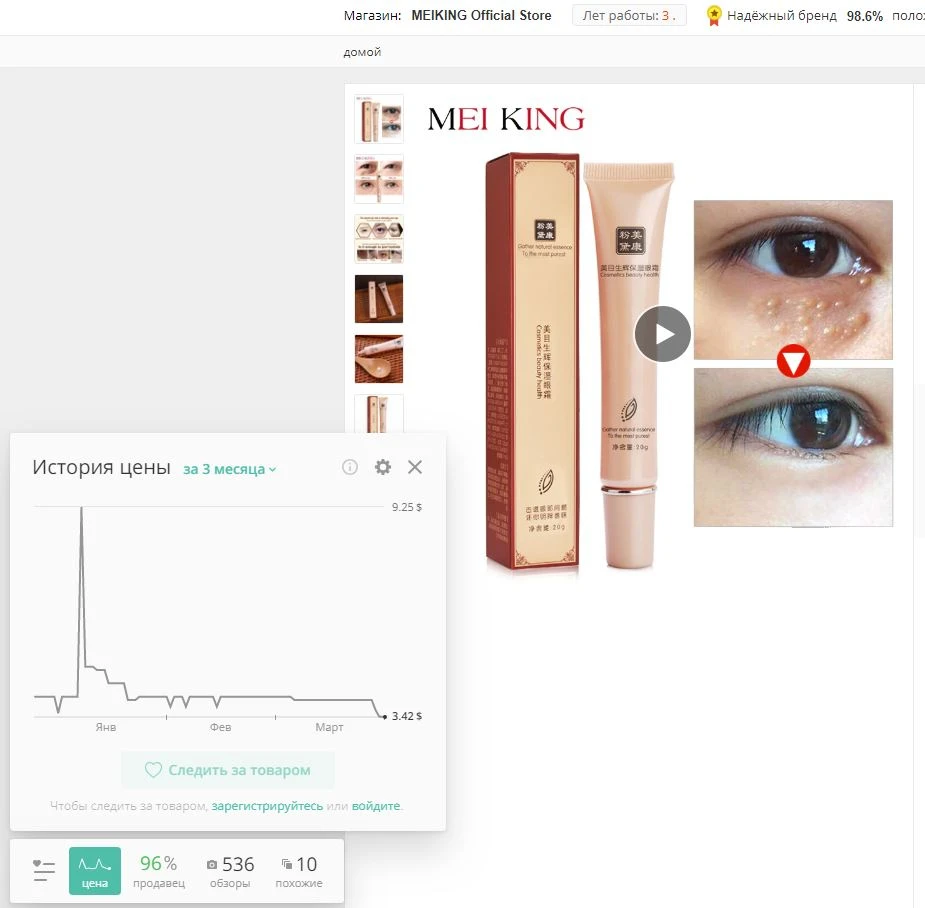Image resolution: width=925 pixels, height=908 pixels.
Task: Select the before-after eyes comparison thumbnail
Action: 379,179
